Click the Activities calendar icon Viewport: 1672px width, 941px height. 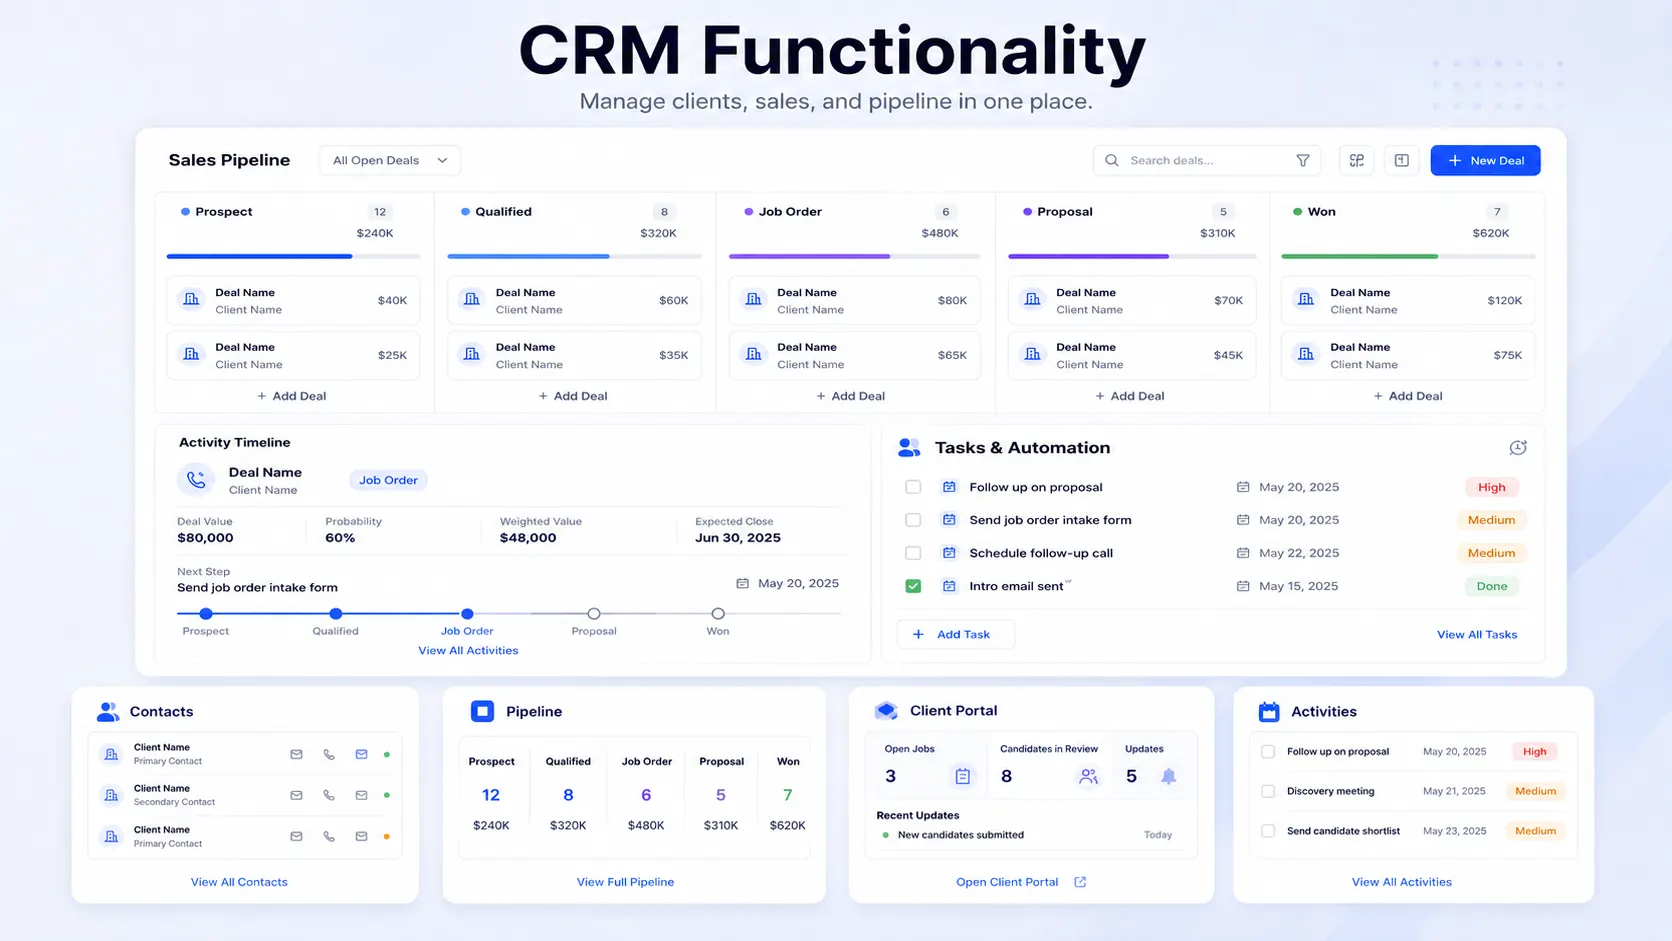(x=1269, y=712)
